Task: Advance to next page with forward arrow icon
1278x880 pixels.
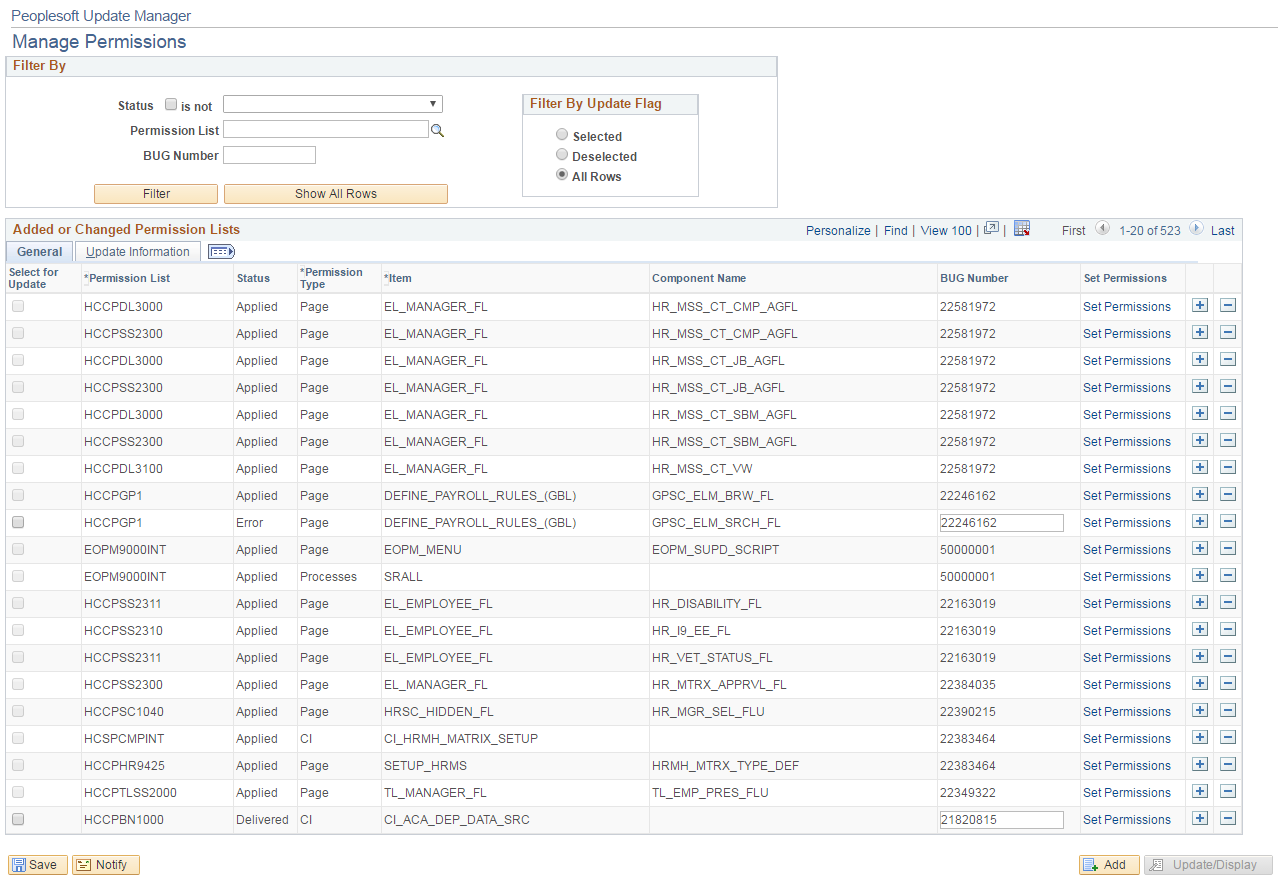Action: pyautogui.click(x=1196, y=229)
